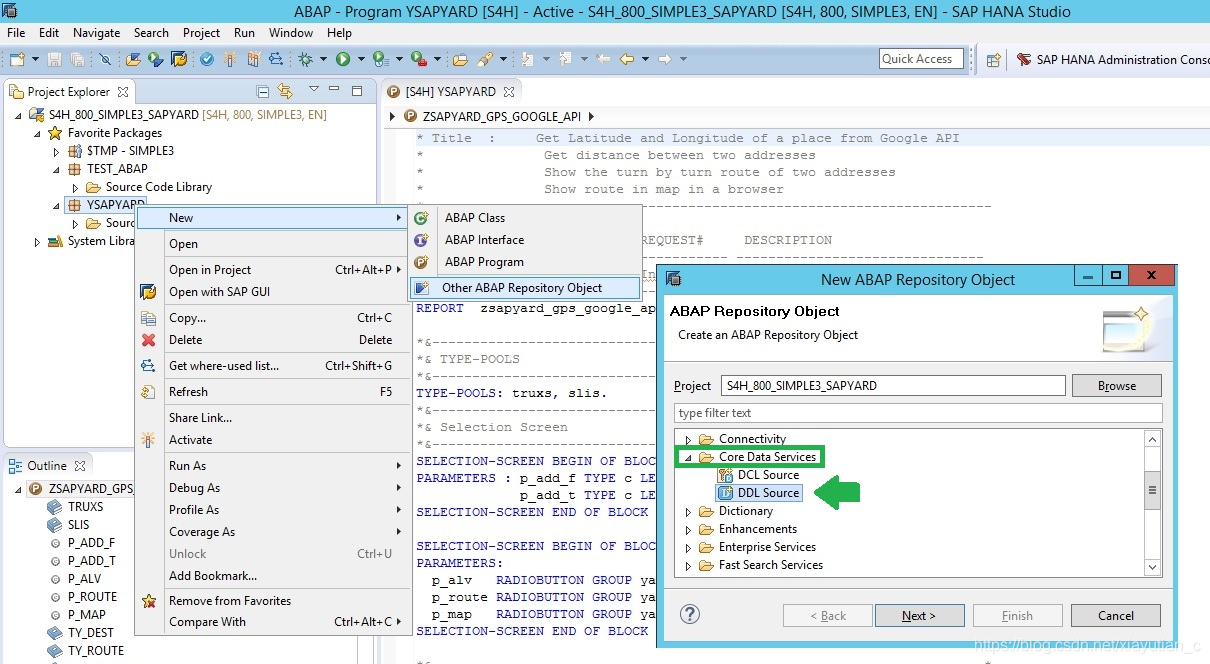Click the dialog tree scroll down arrow
This screenshot has width=1210, height=664.
click(1153, 566)
